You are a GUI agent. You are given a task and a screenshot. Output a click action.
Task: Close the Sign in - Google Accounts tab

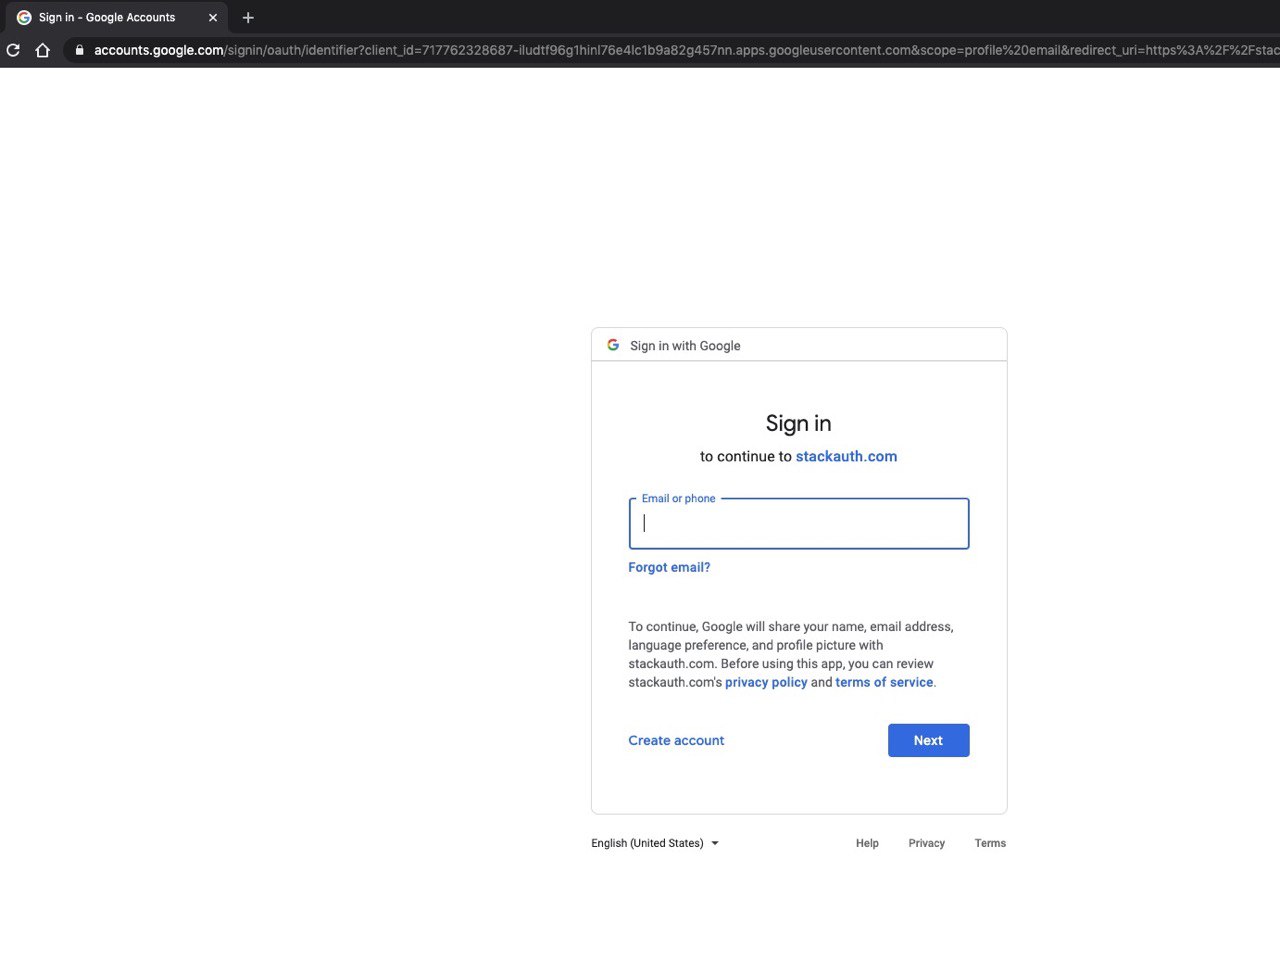click(213, 17)
